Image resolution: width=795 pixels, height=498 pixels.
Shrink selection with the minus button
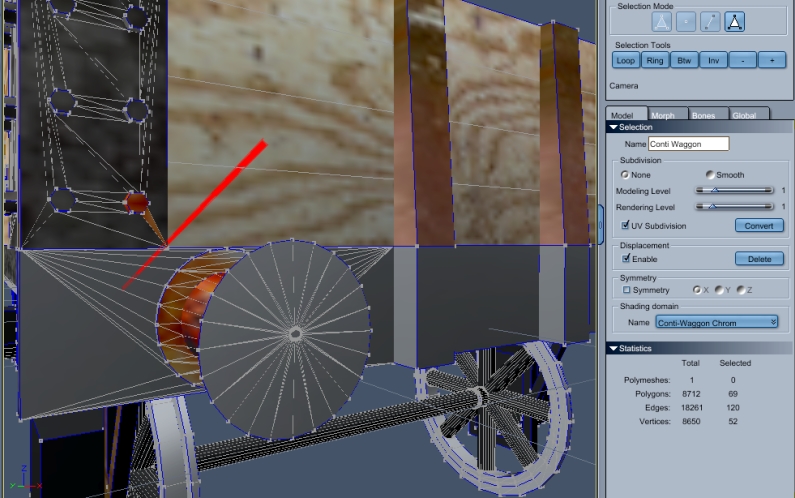(743, 60)
